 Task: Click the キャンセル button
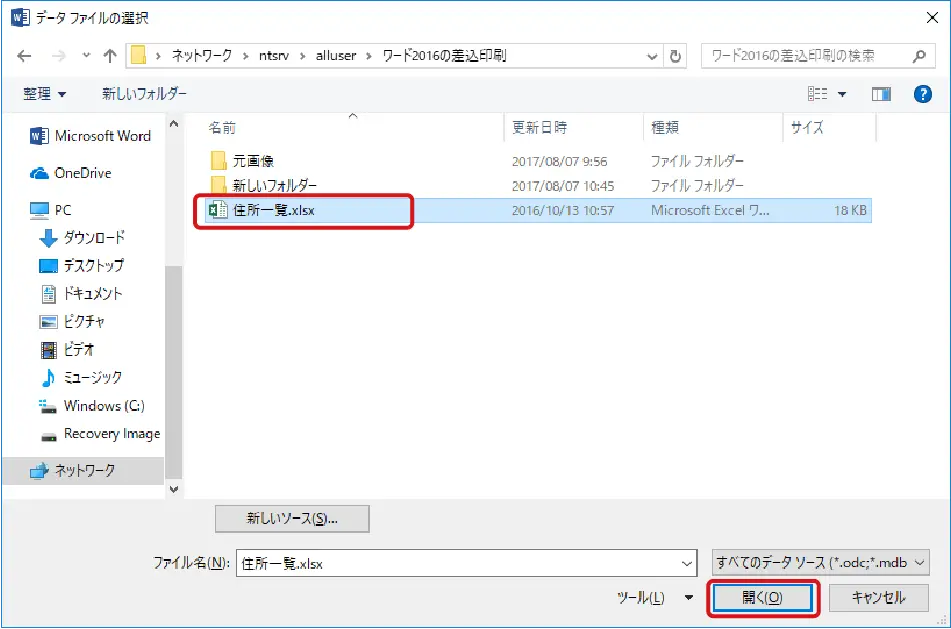[878, 598]
